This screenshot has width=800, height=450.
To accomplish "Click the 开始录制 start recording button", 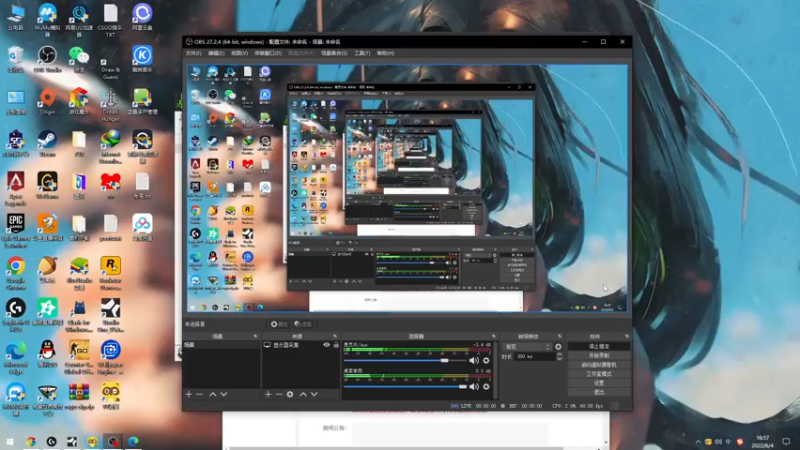I will click(x=599, y=356).
